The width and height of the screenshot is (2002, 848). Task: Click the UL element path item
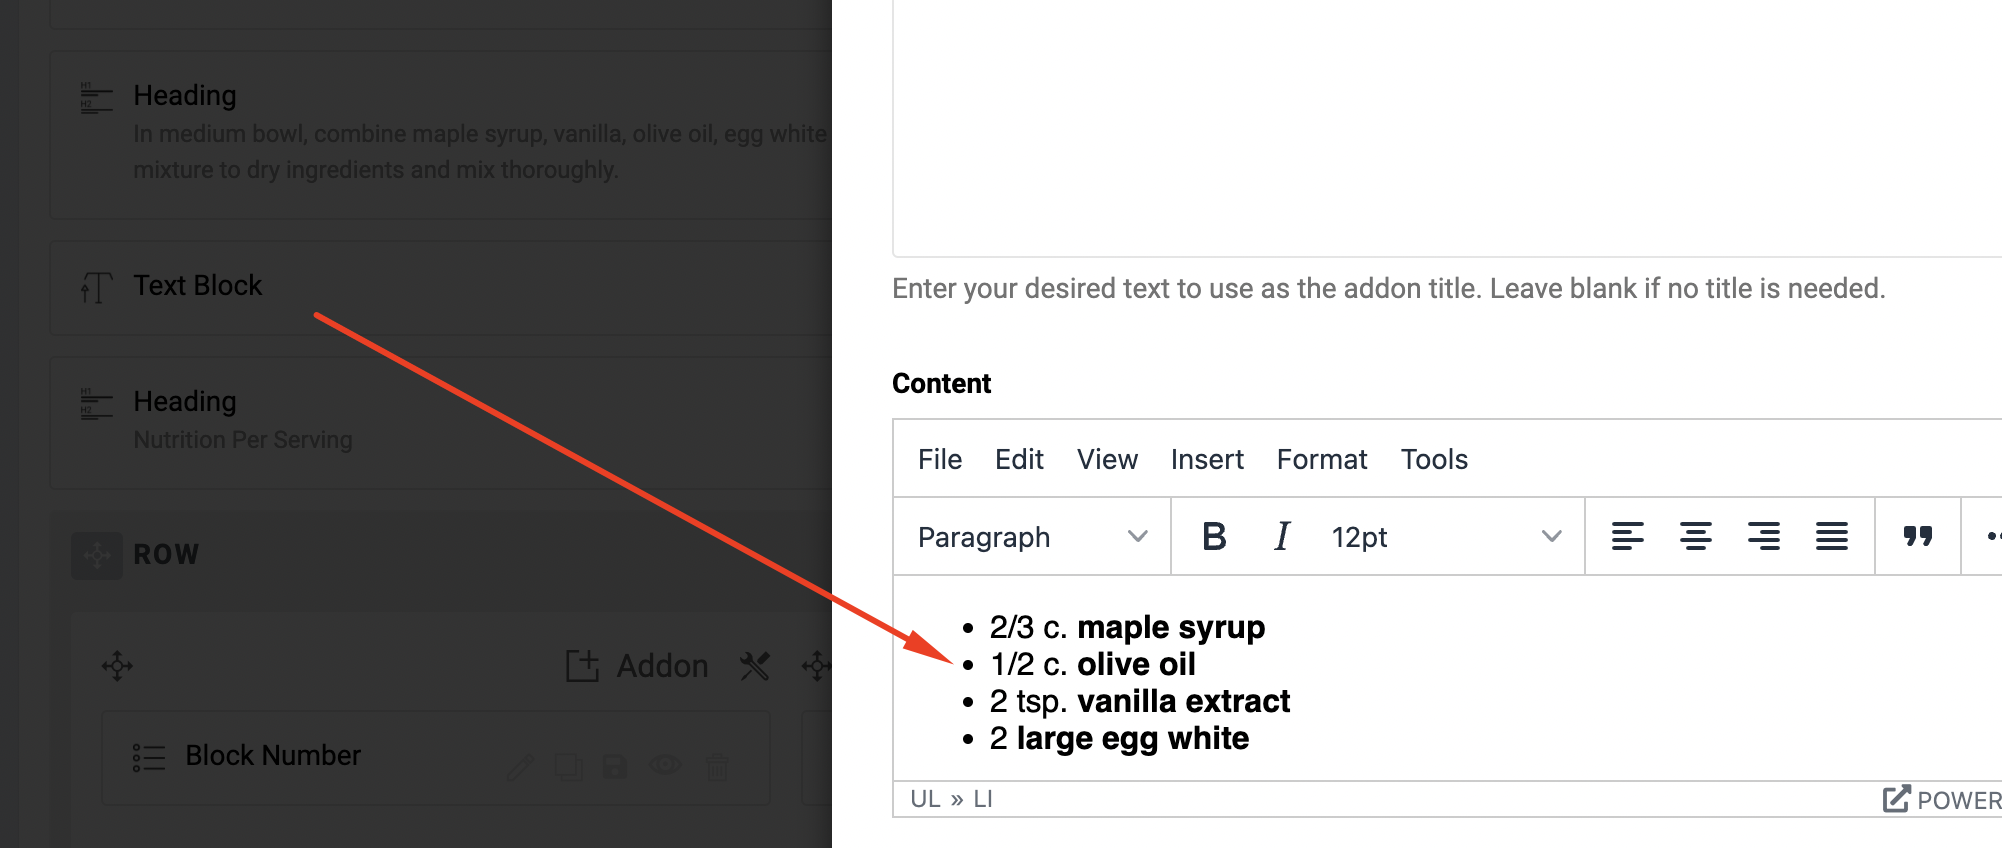(x=925, y=799)
